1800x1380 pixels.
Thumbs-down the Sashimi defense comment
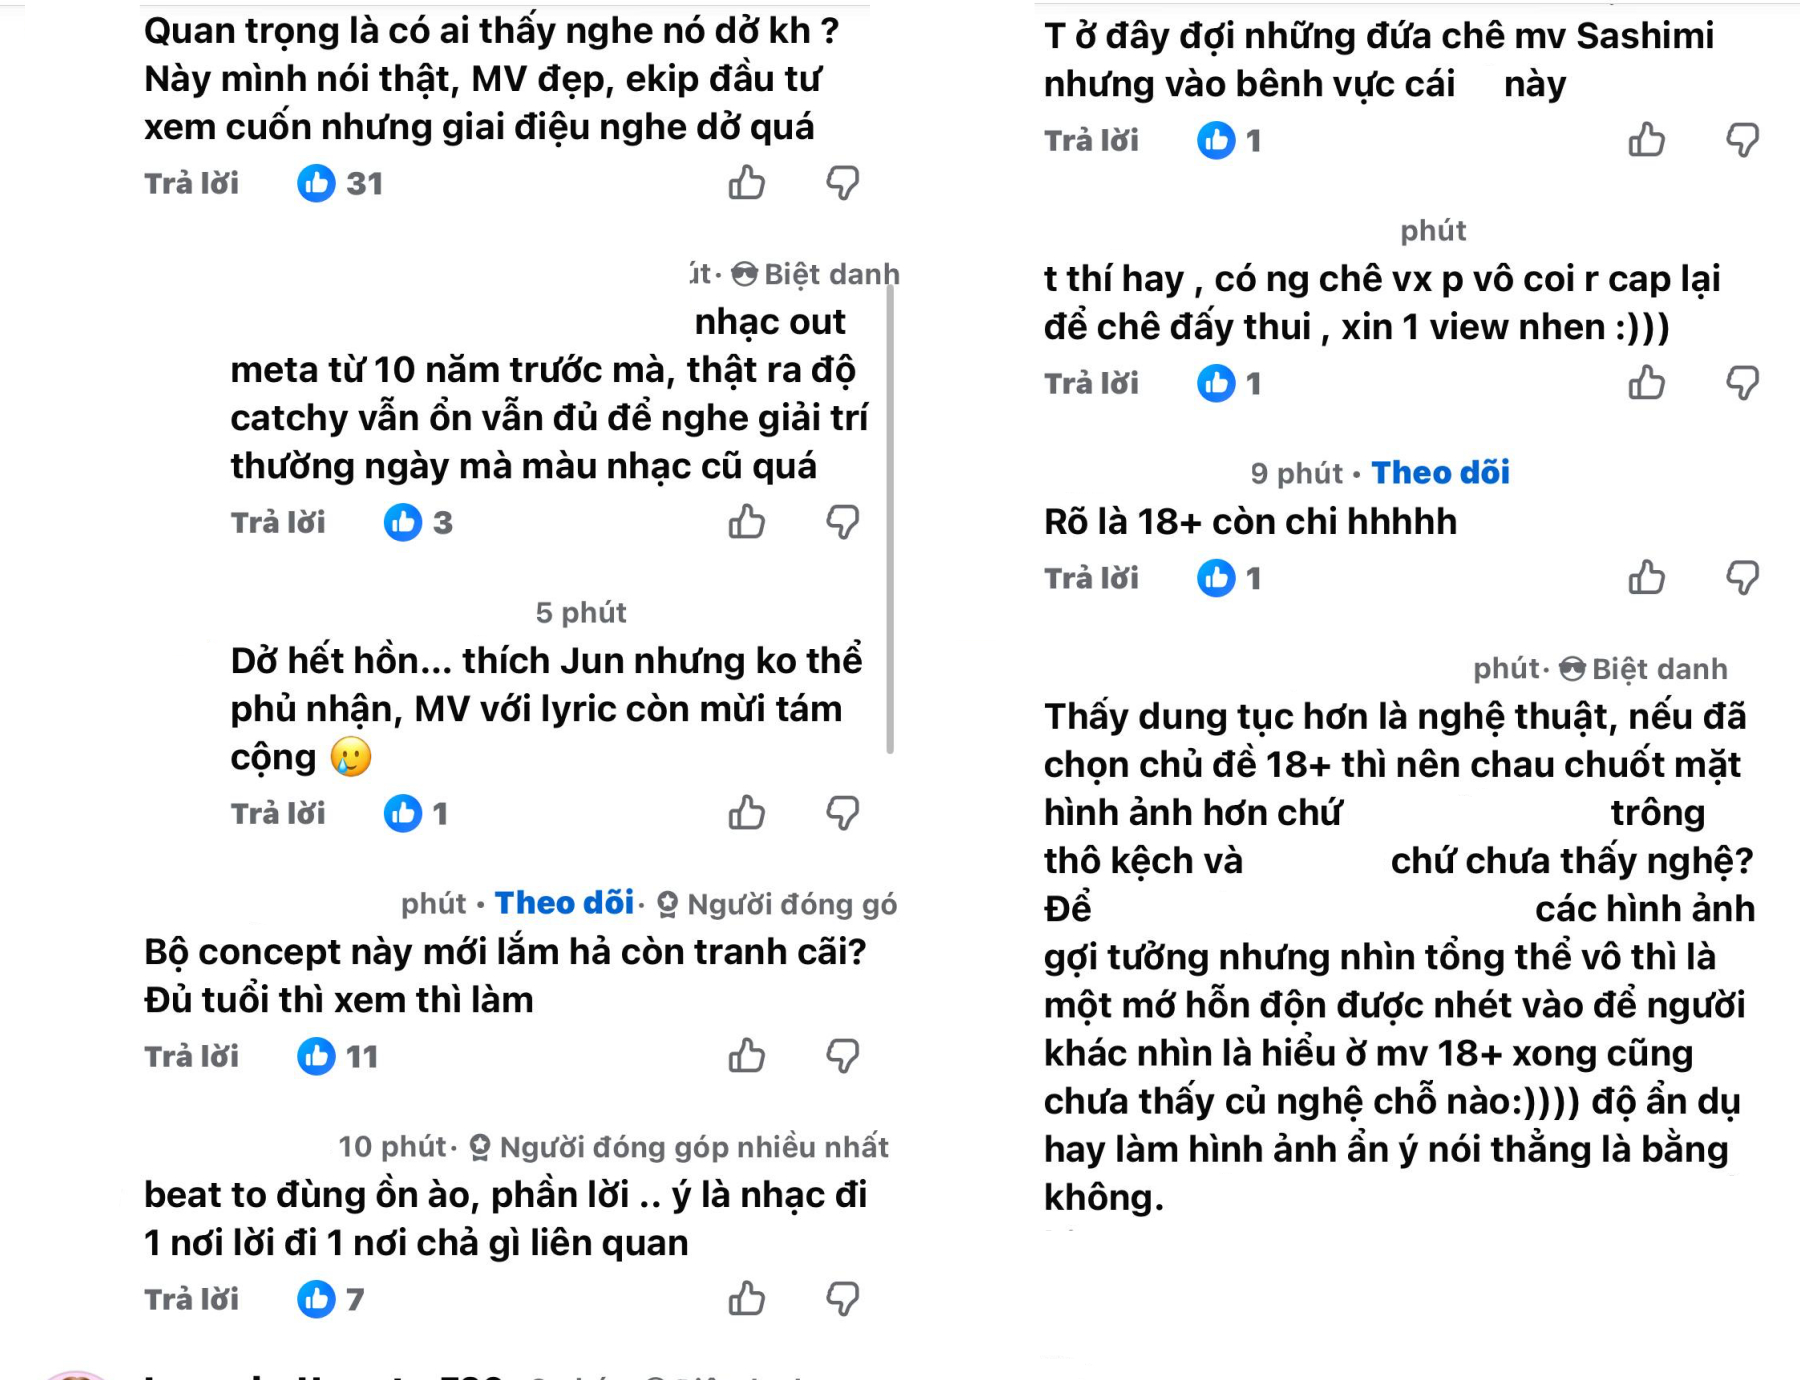[1744, 141]
